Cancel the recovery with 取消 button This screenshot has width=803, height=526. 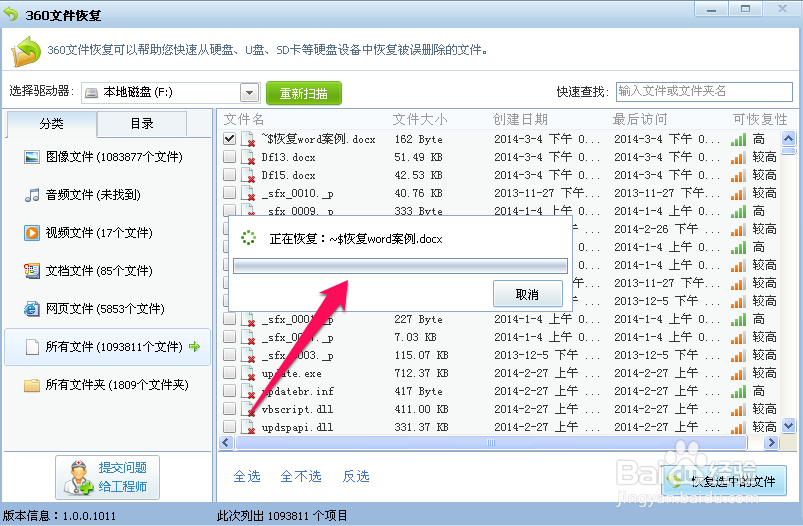pos(527,294)
